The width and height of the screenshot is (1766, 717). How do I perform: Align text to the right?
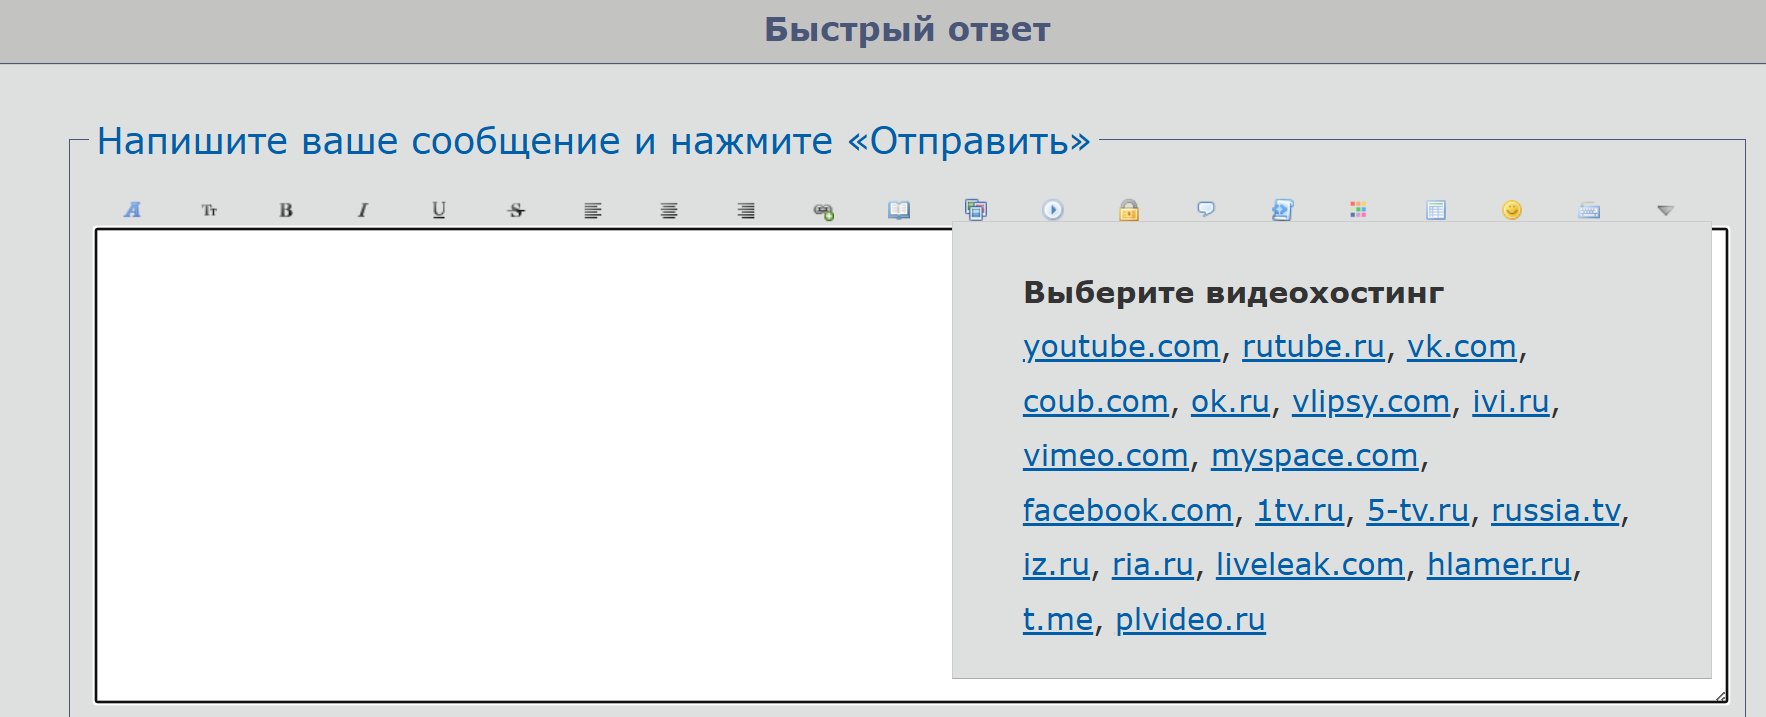[x=746, y=210]
